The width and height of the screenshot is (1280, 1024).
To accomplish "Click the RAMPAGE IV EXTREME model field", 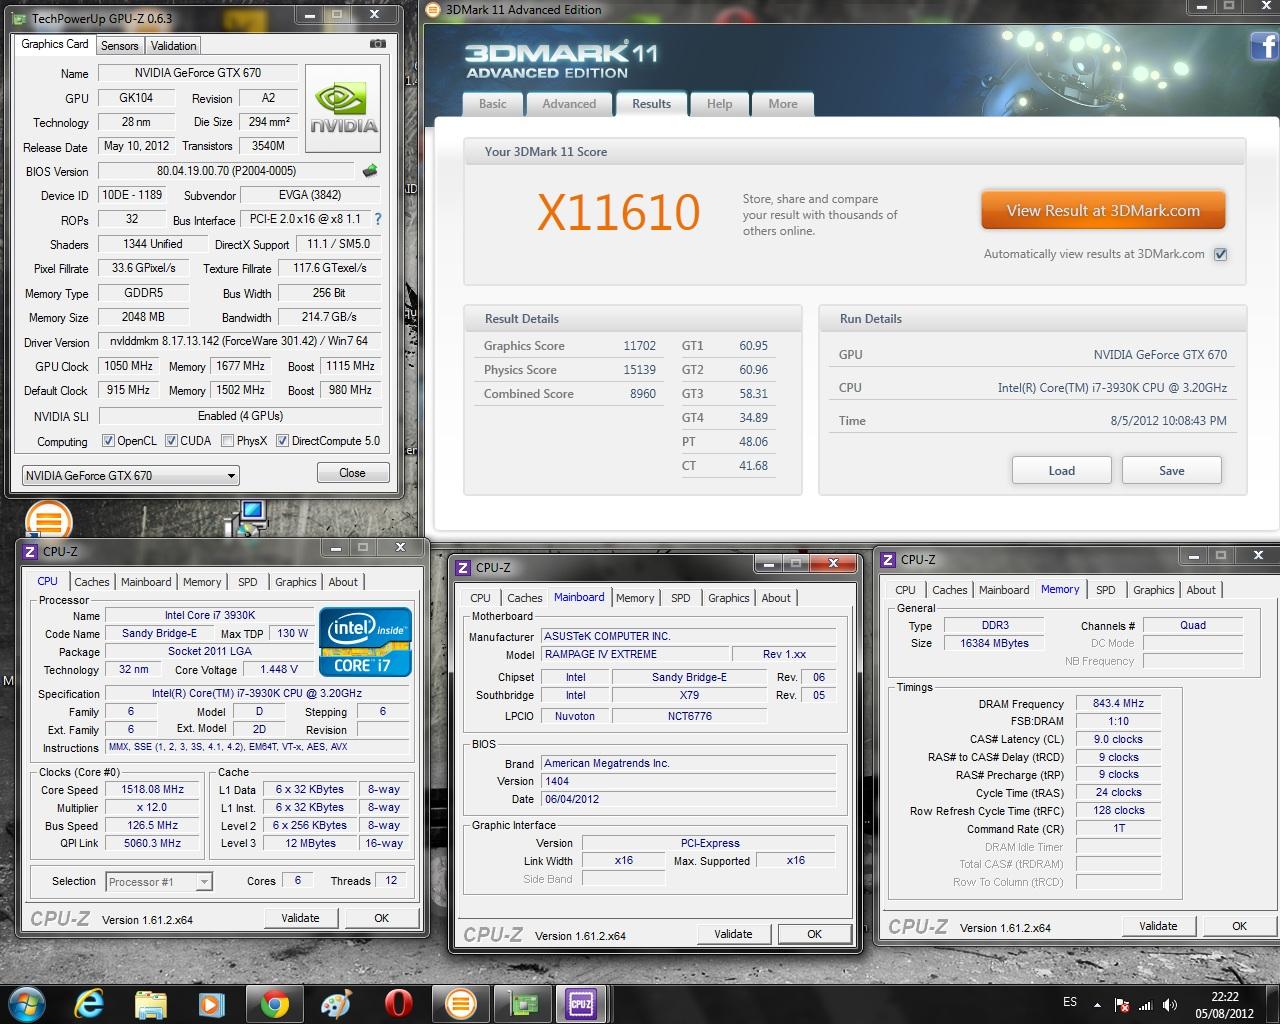I will (635, 654).
